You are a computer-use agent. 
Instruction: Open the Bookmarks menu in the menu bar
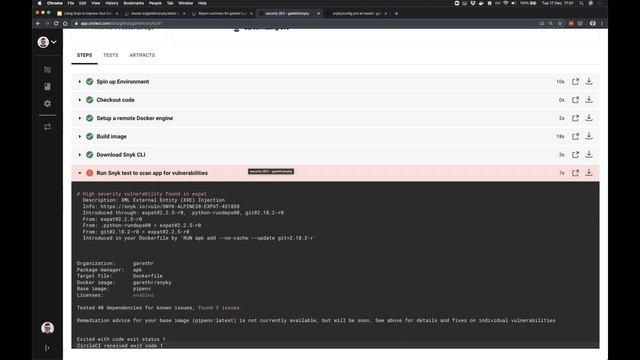click(133, 3)
